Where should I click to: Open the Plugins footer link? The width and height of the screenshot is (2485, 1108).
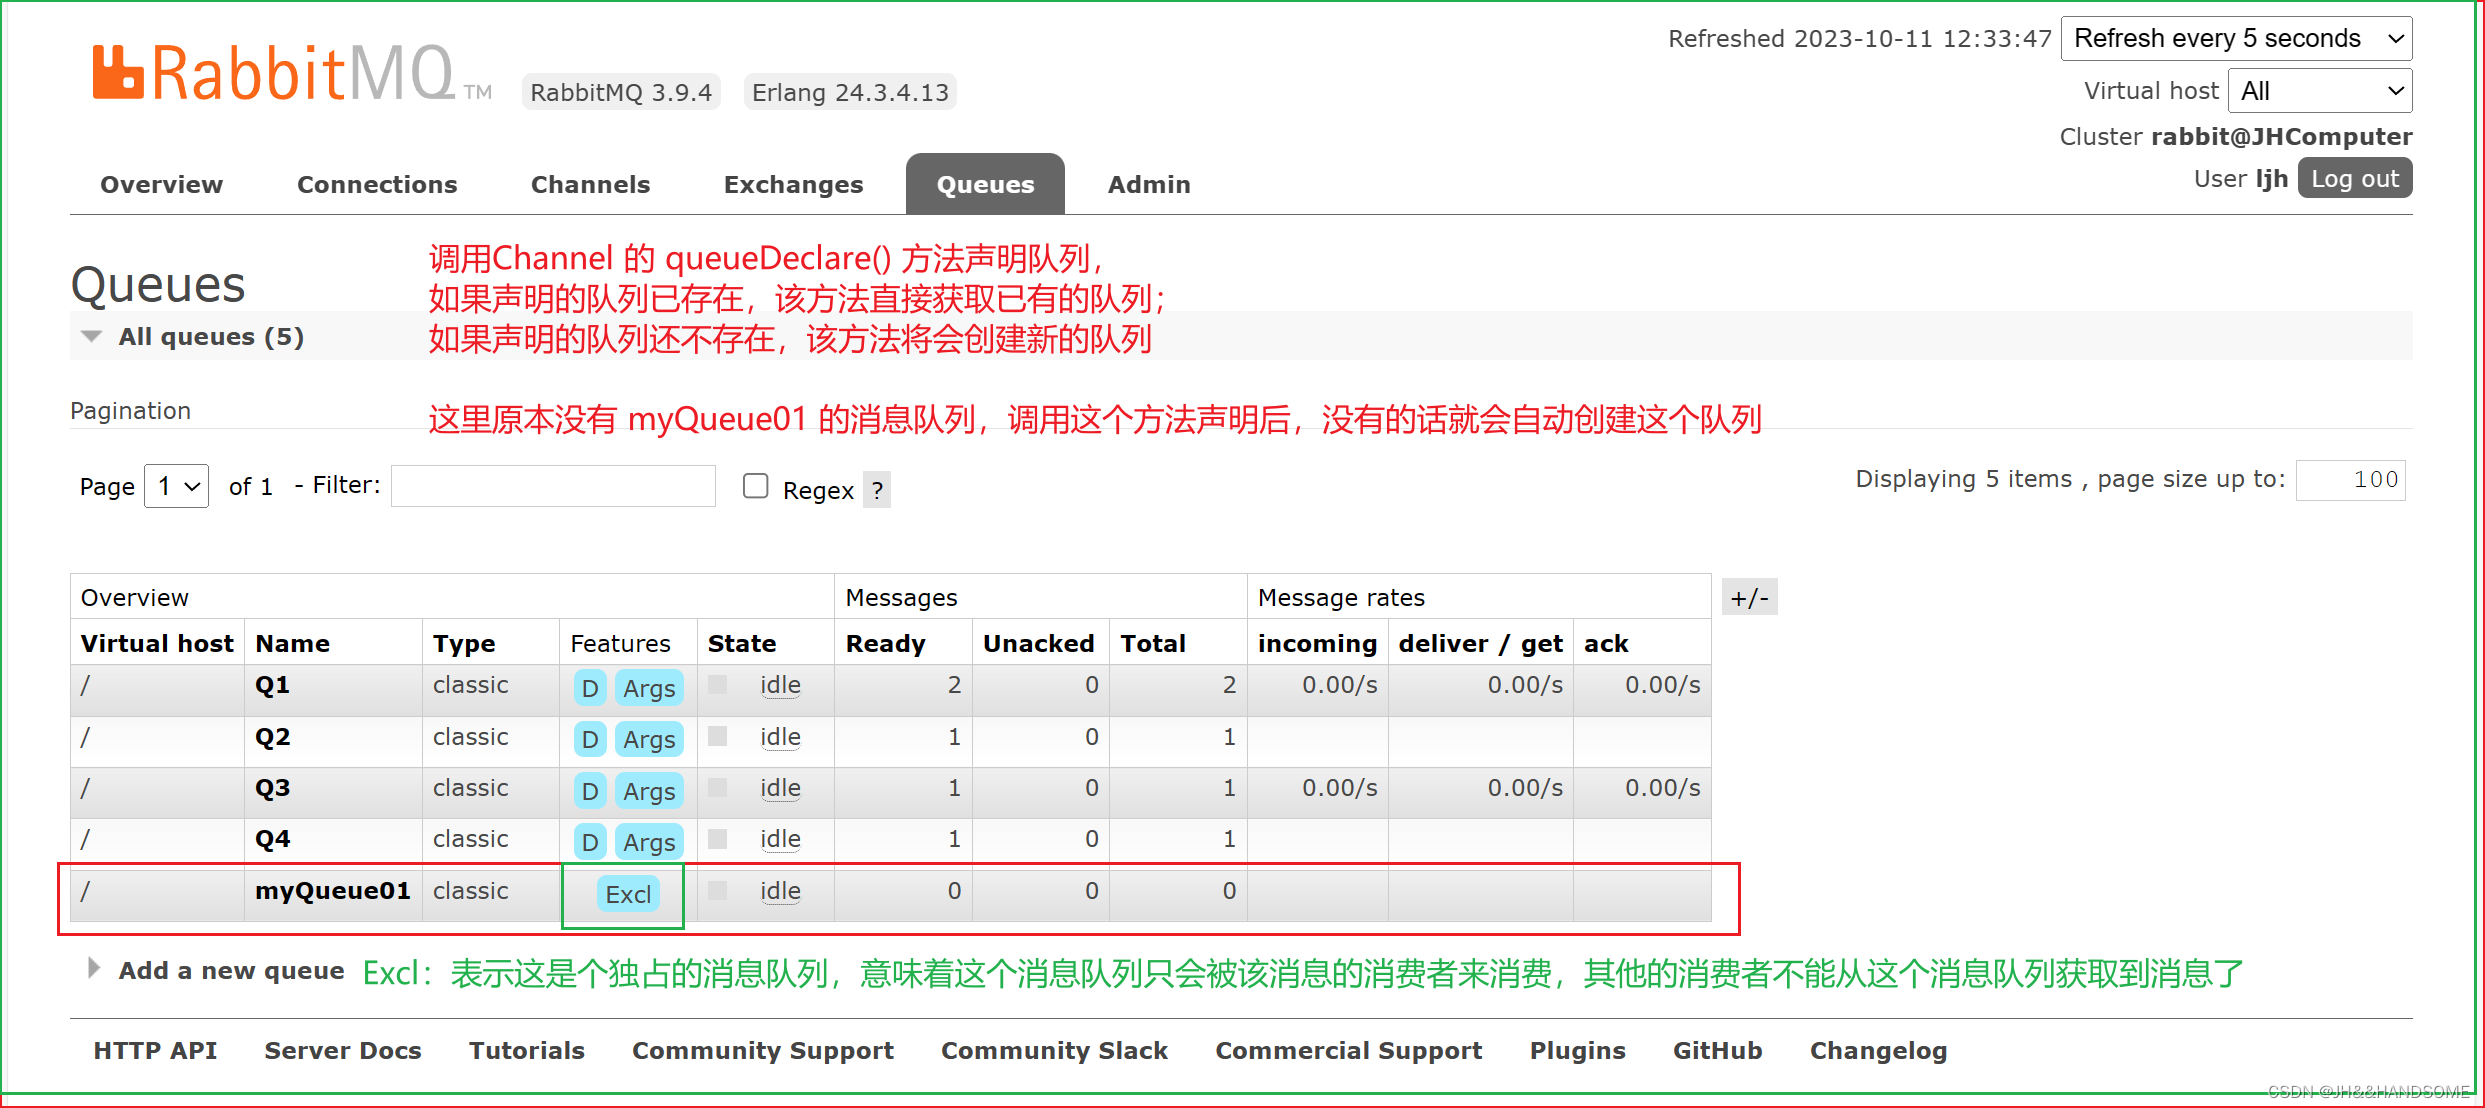click(x=1578, y=1050)
